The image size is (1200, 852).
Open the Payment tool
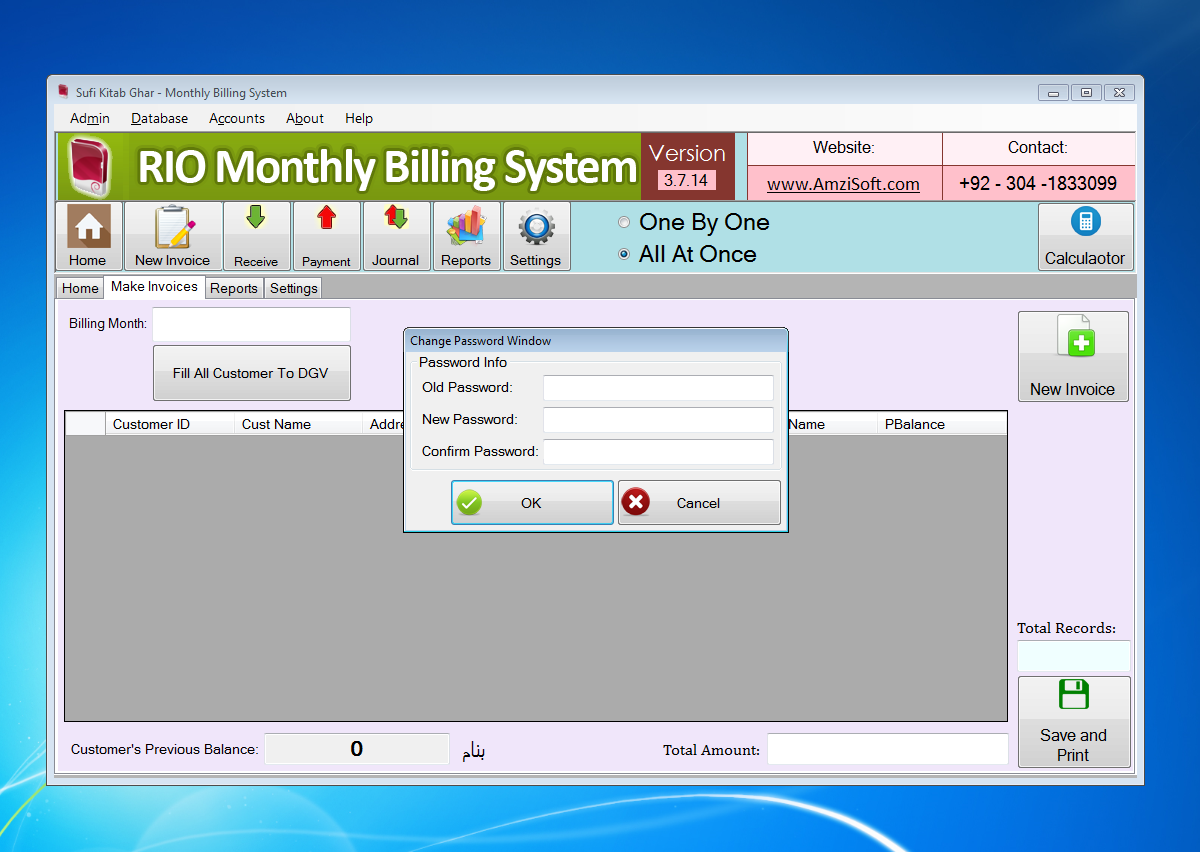coord(326,235)
